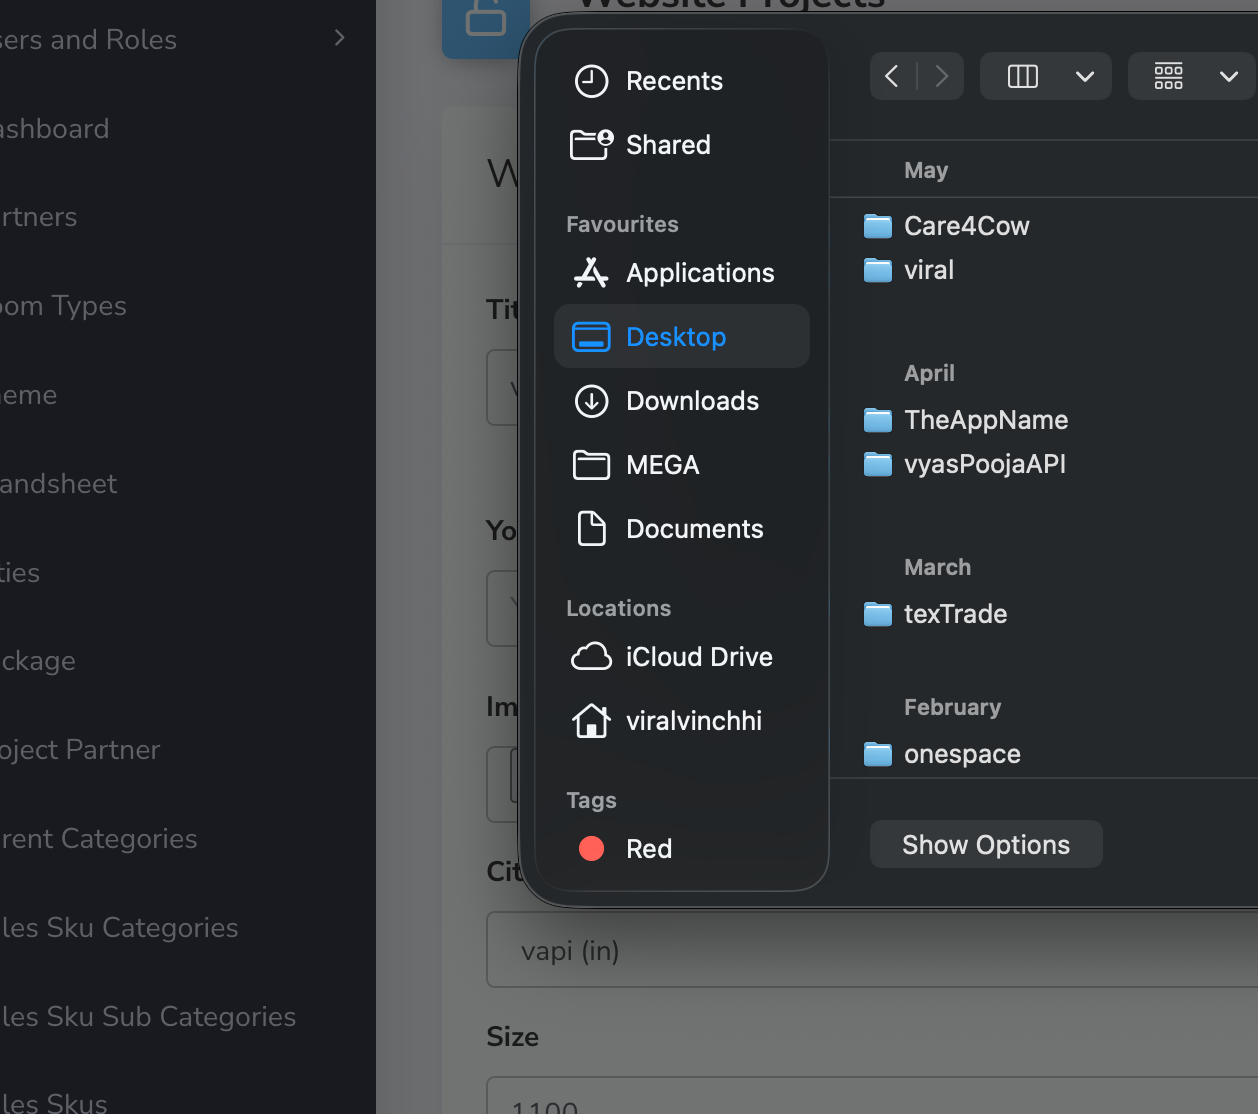1258x1114 pixels.
Task: Go to Applications in Favourites
Action: click(x=699, y=273)
